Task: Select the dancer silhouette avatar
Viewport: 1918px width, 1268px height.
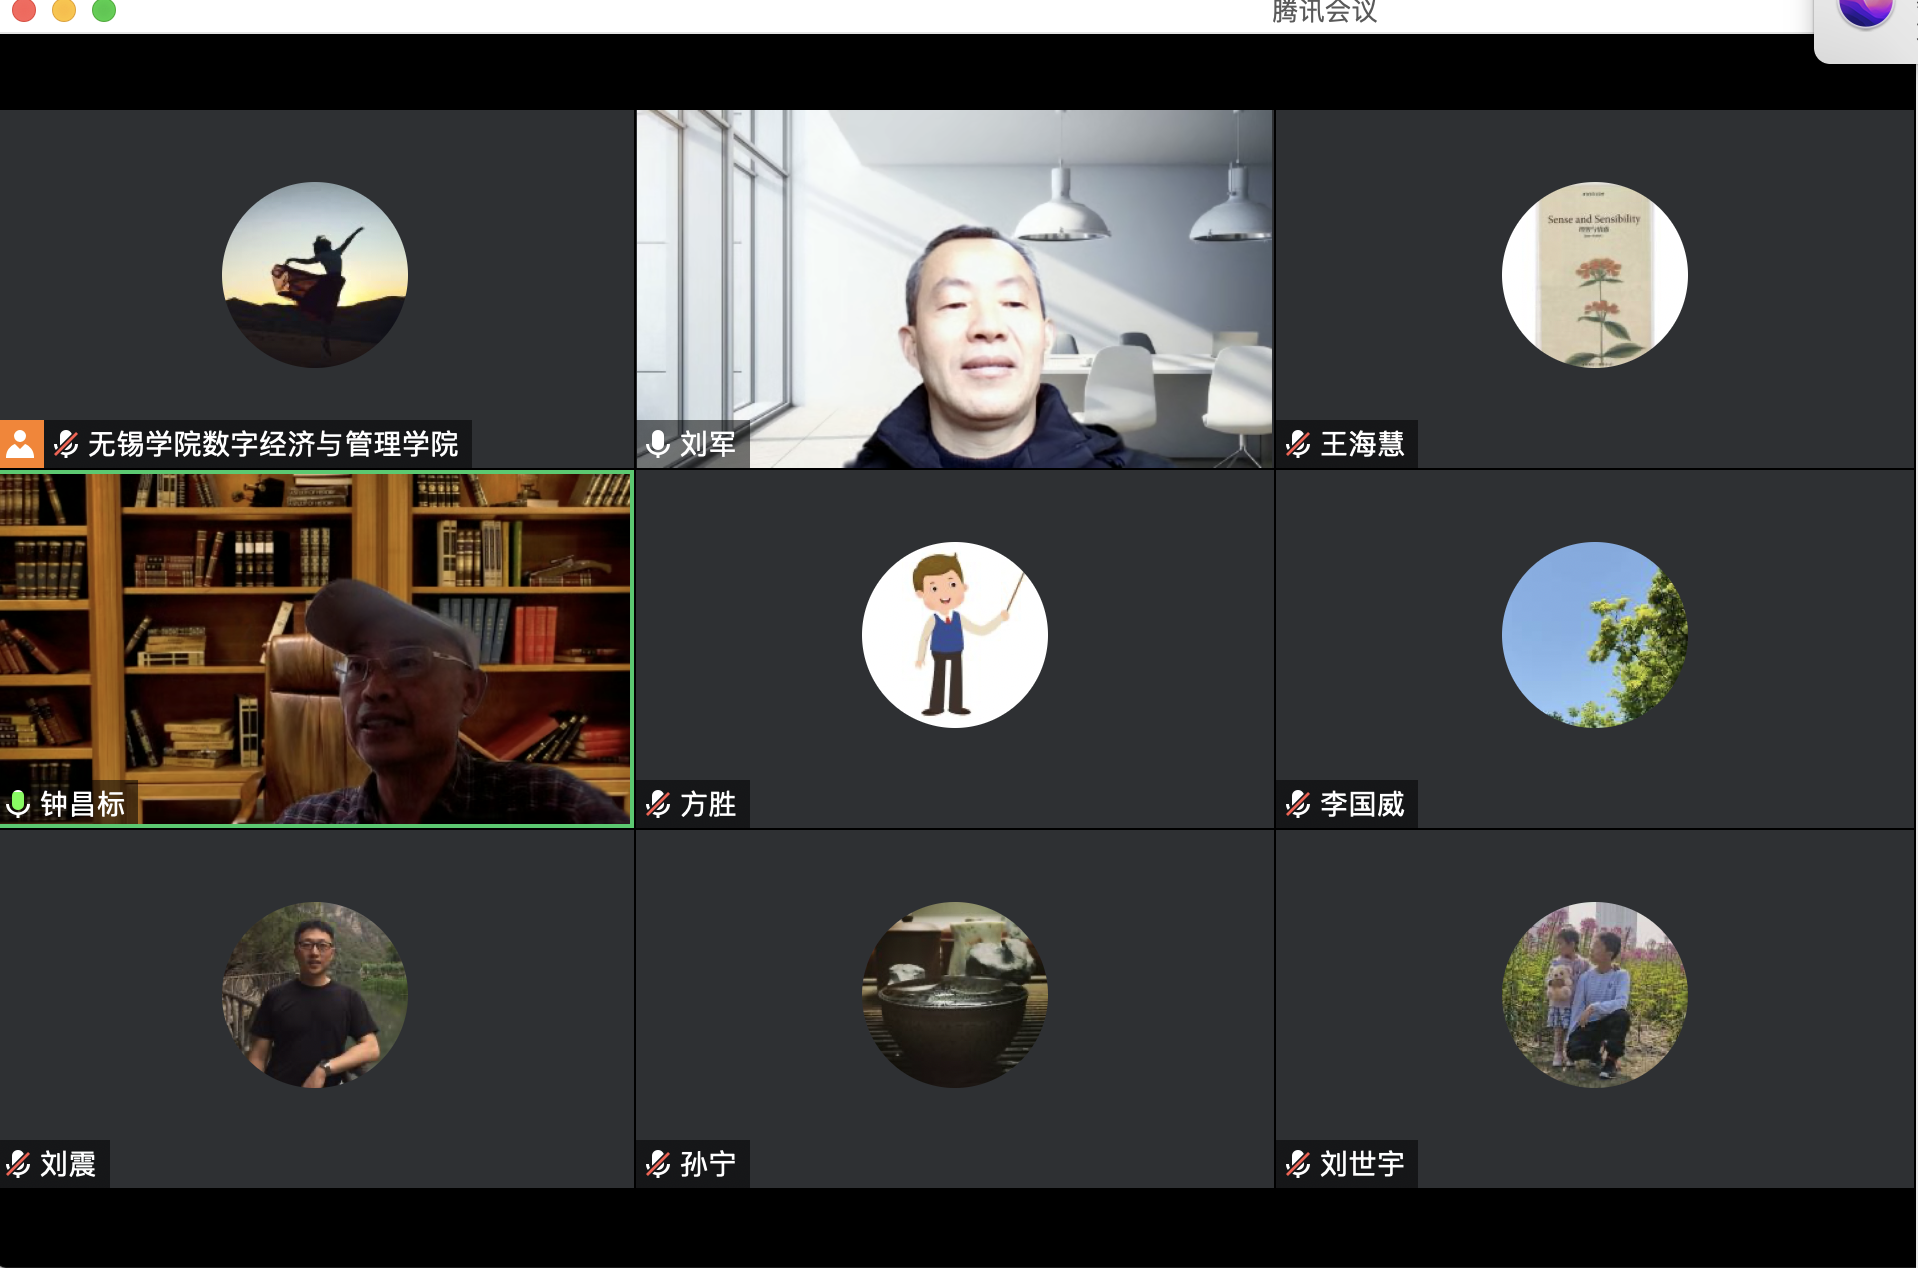Action: coord(315,275)
